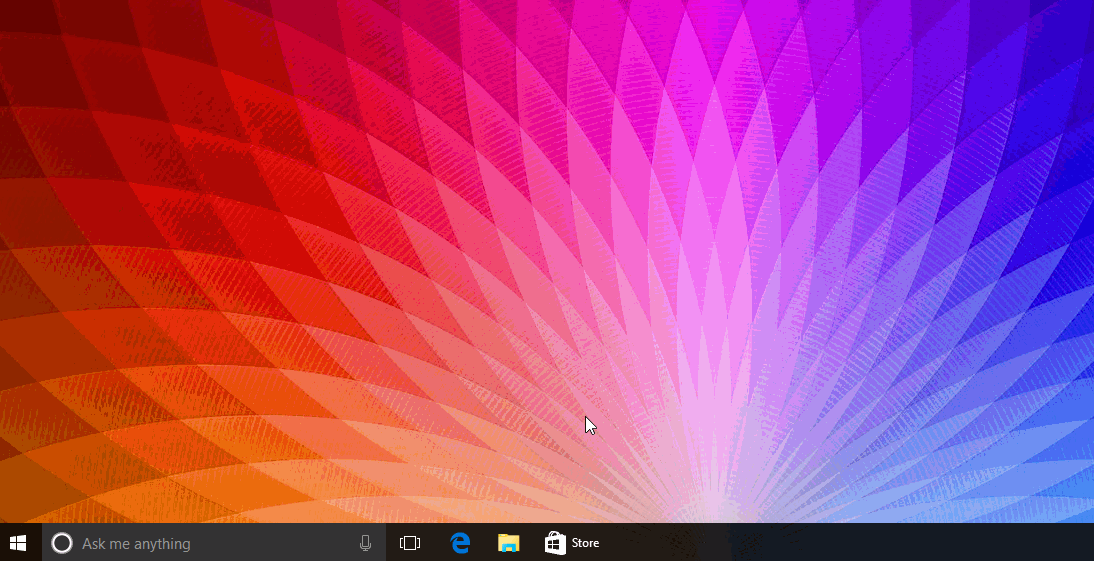Activate the Cortana microphone icon
The width and height of the screenshot is (1094, 561).
[x=365, y=543]
